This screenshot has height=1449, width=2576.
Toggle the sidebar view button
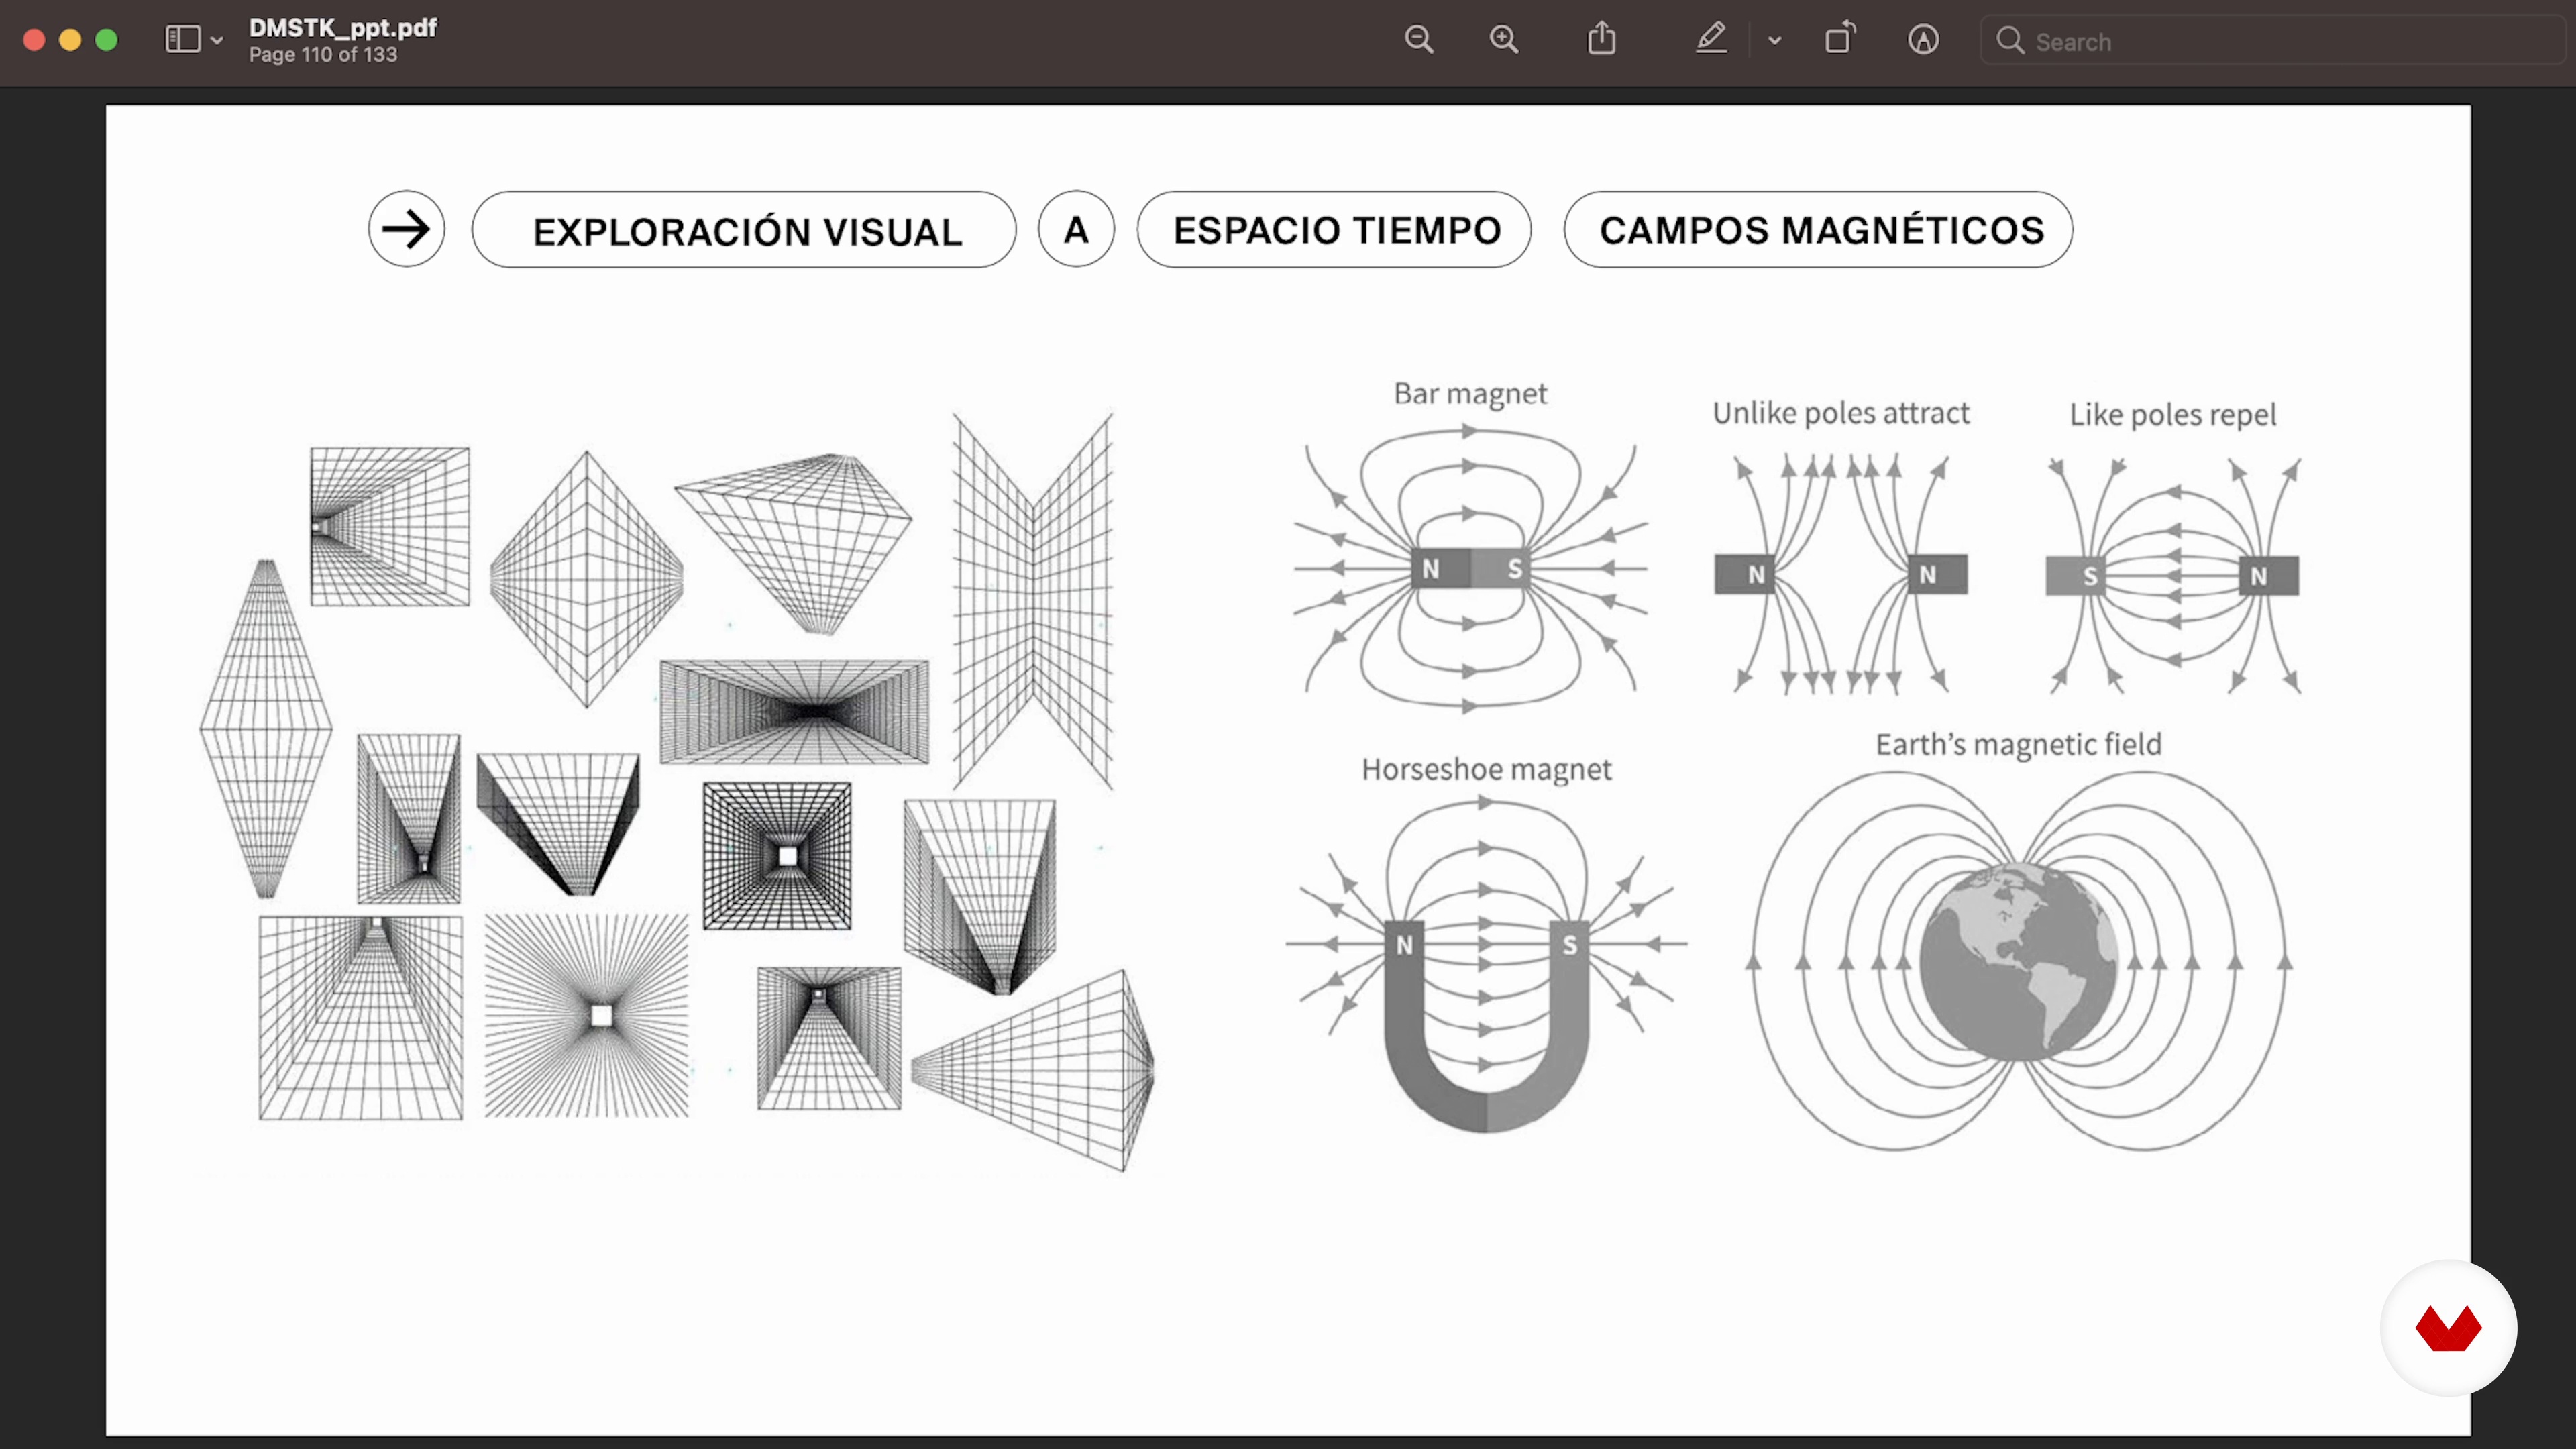[183, 40]
